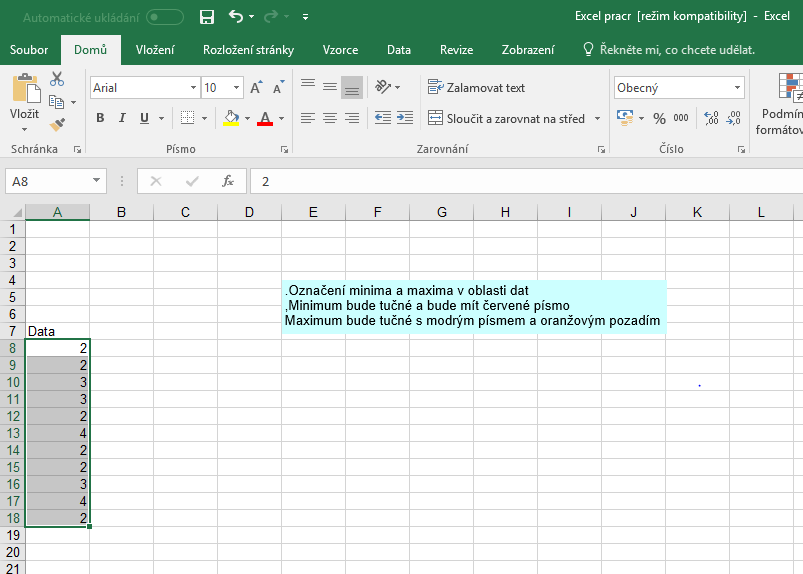Open the Name Box dropdown arrow

point(97,181)
